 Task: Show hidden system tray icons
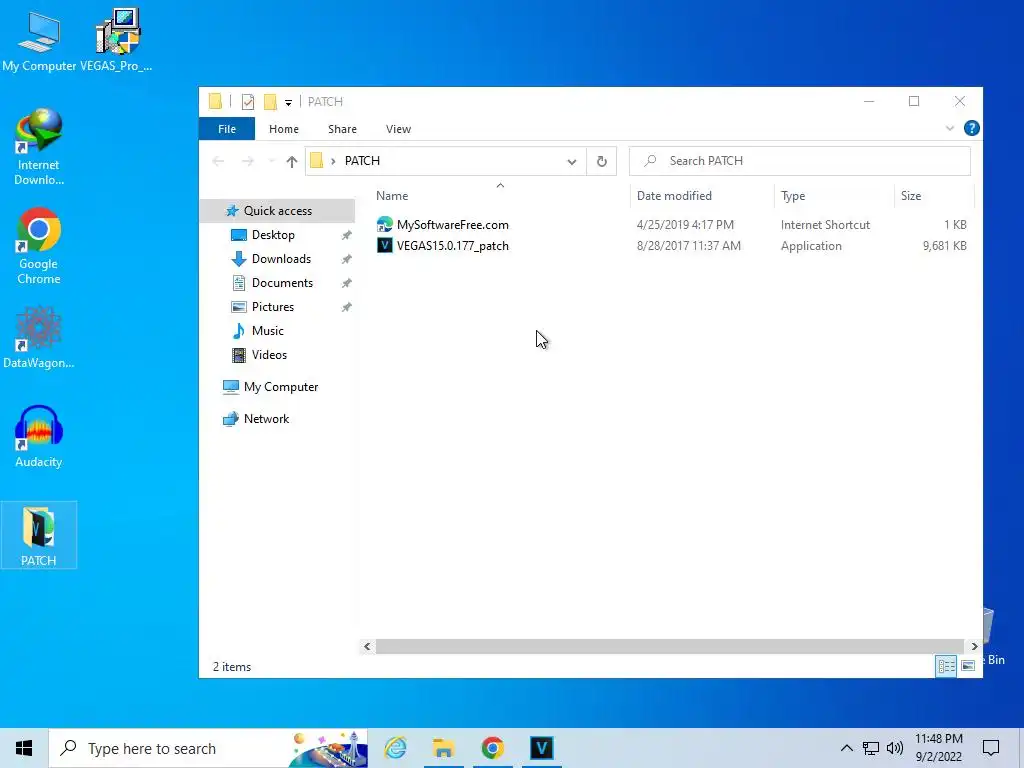(846, 748)
